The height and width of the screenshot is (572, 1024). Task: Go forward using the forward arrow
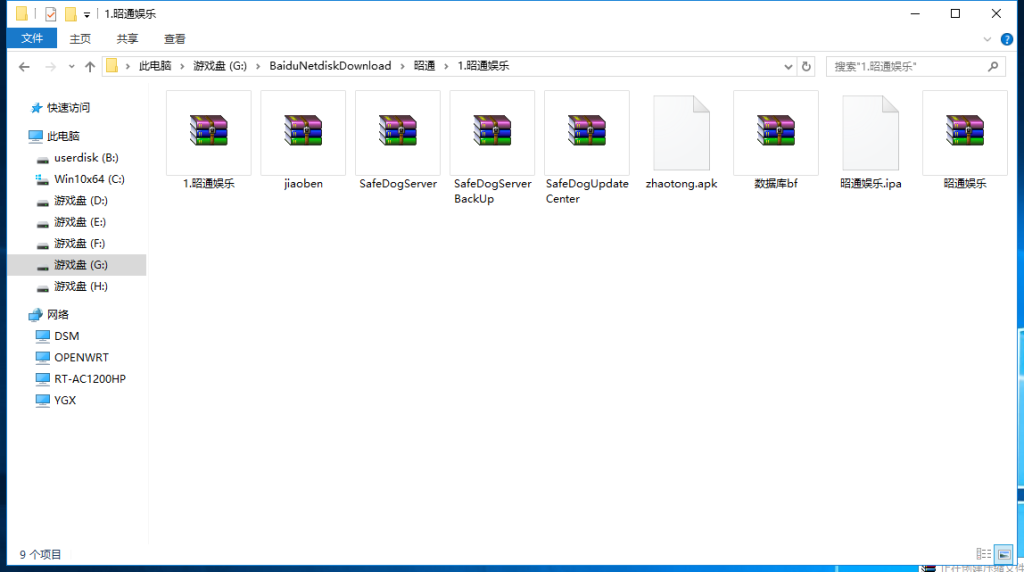[x=50, y=67]
